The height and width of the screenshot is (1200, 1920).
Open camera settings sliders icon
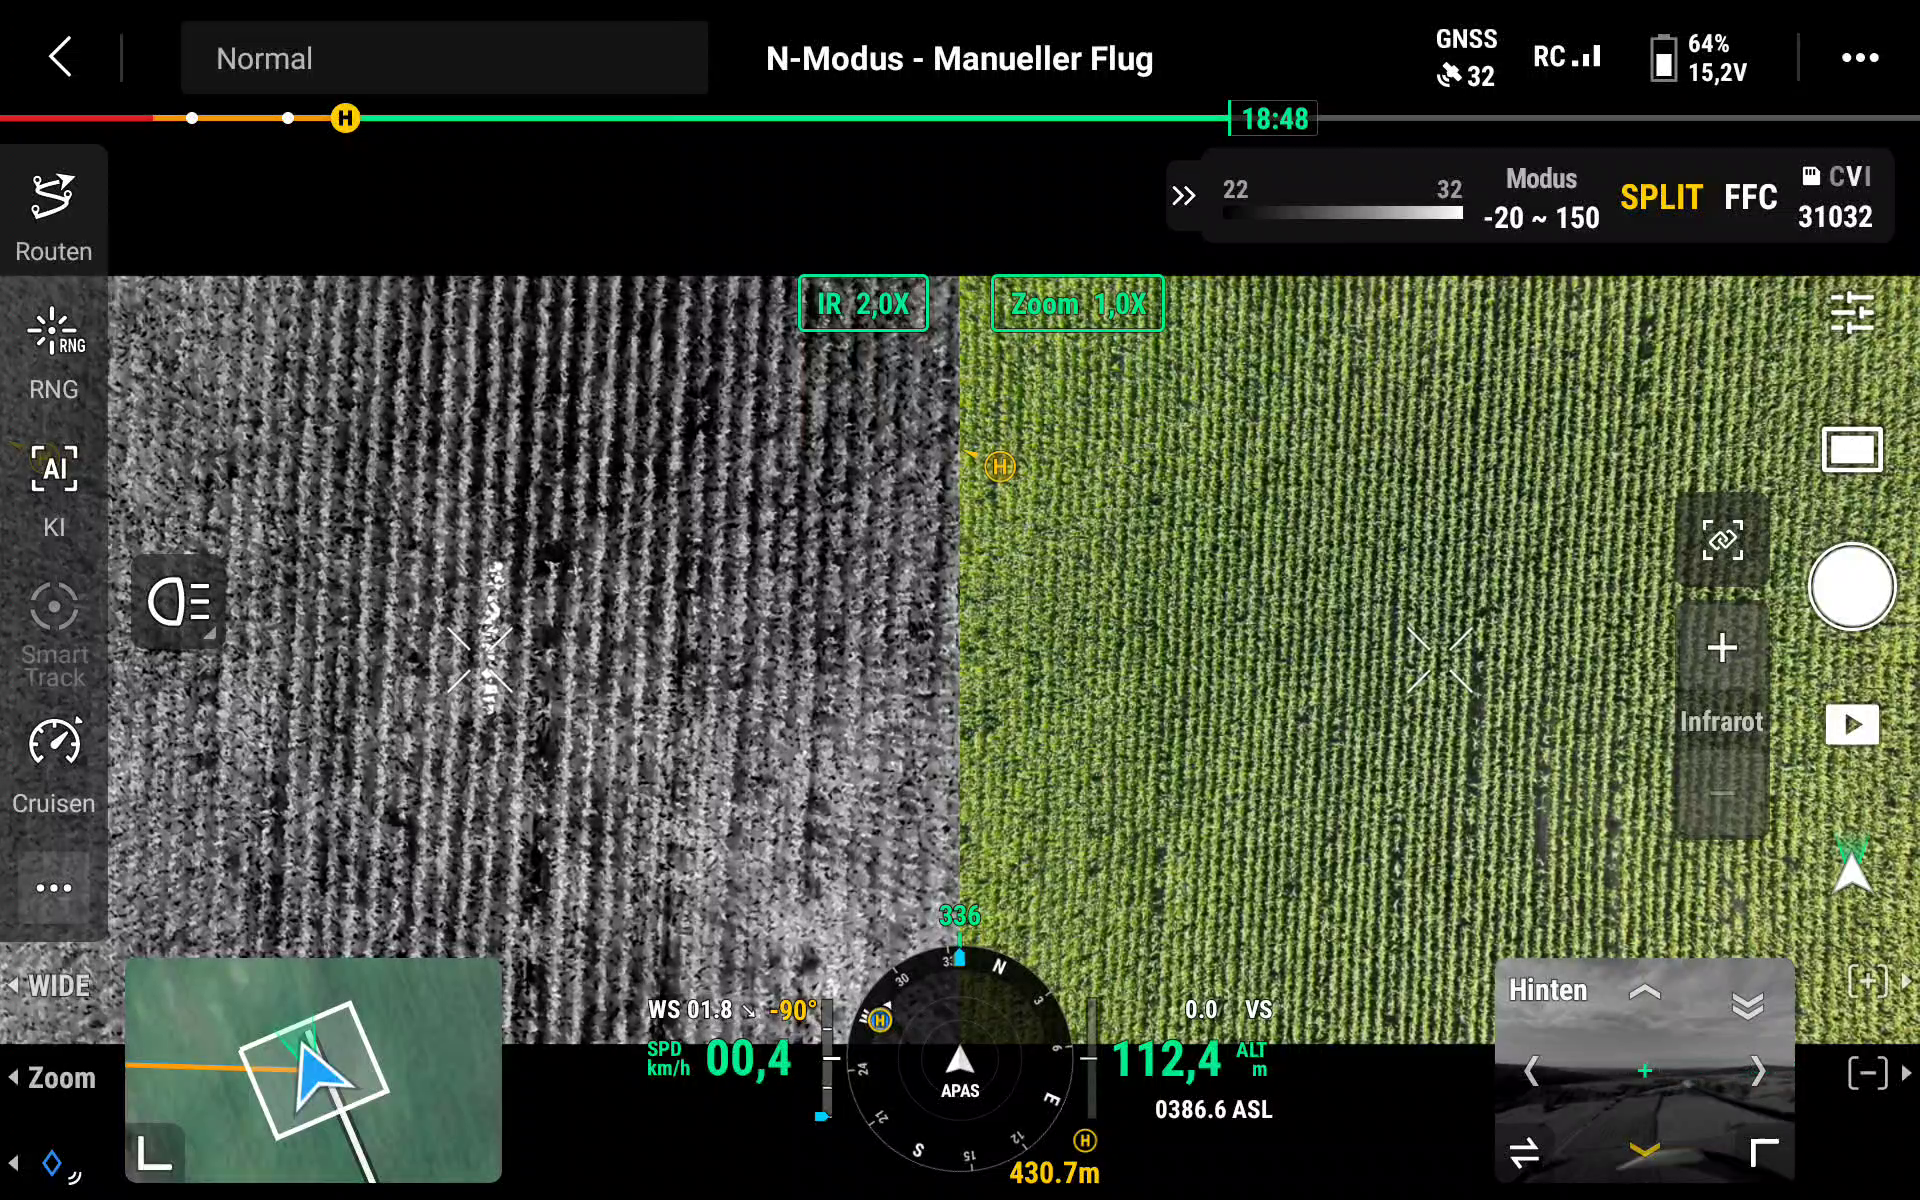point(1851,313)
